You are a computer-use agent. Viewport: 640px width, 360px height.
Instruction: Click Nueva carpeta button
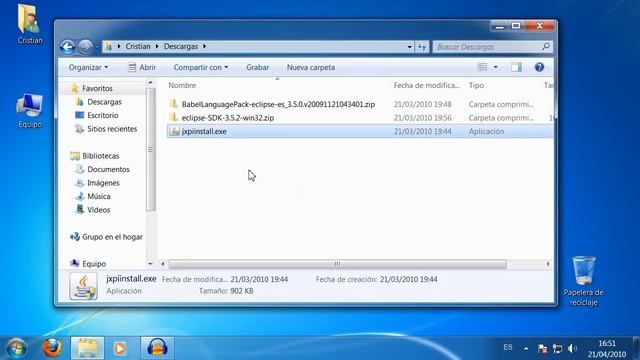pos(311,67)
